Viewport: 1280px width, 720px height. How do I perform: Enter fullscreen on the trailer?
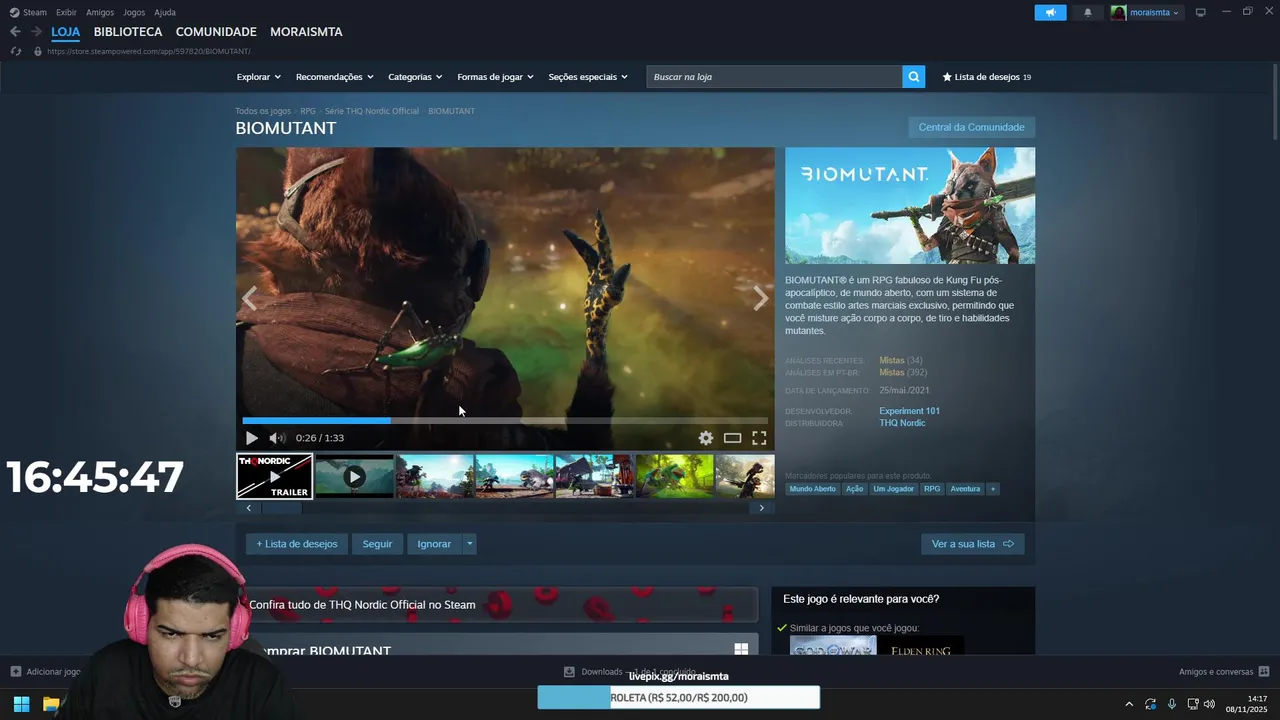(x=759, y=438)
